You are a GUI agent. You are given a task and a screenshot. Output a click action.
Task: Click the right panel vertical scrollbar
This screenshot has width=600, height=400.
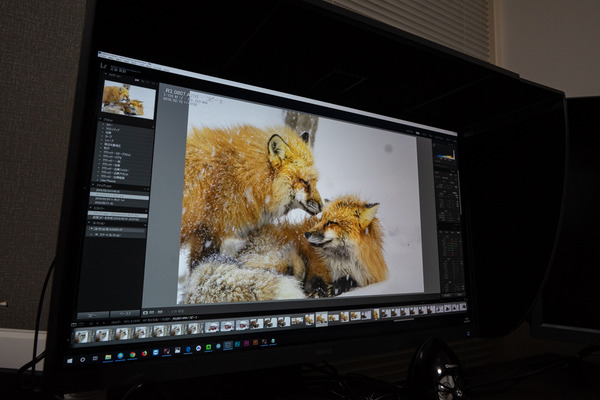[460, 193]
